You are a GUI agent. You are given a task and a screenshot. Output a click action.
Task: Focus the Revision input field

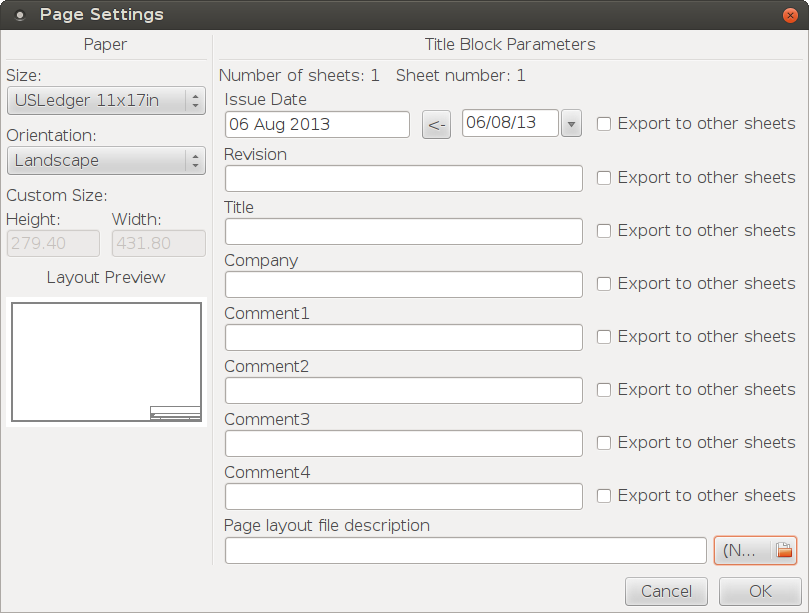click(403, 178)
